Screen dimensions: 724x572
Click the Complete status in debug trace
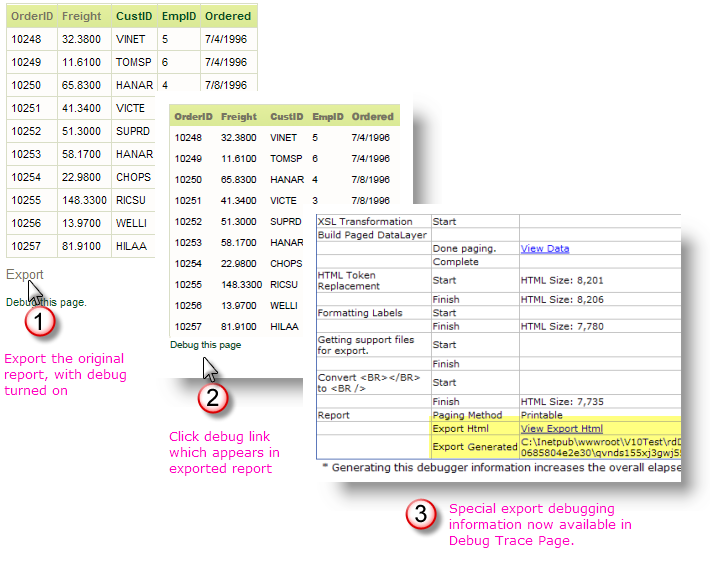coord(455,262)
